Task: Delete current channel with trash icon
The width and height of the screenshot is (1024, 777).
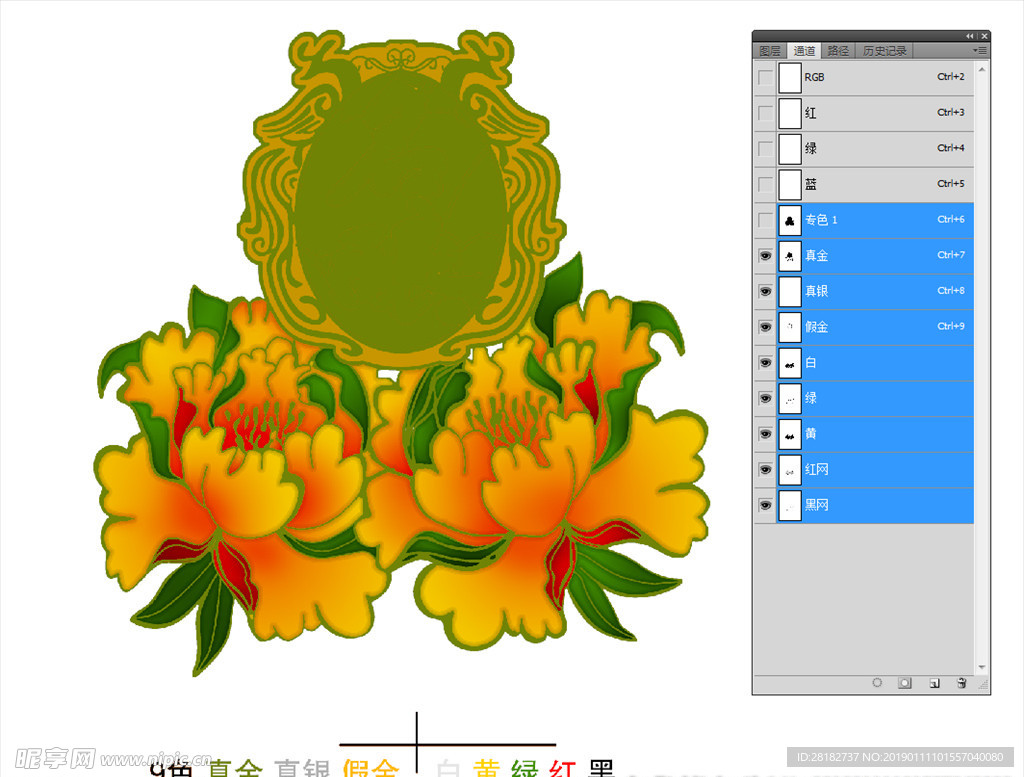Action: tap(961, 683)
